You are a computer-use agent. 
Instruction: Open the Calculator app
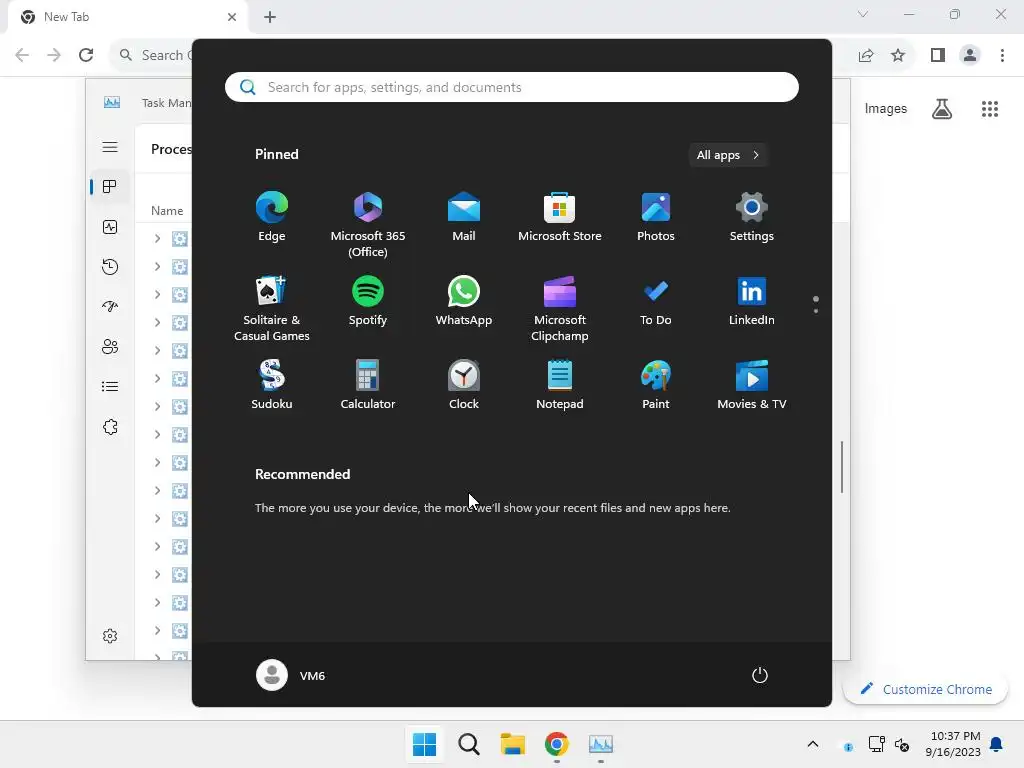pyautogui.click(x=368, y=385)
